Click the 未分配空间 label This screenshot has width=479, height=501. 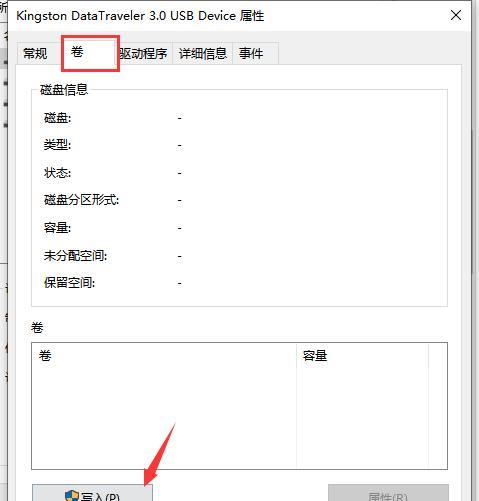(75, 256)
